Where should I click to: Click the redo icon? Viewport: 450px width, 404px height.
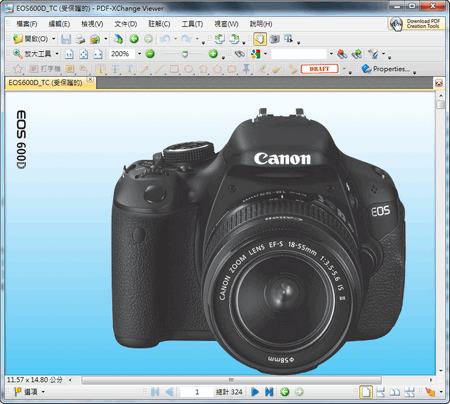point(186,39)
